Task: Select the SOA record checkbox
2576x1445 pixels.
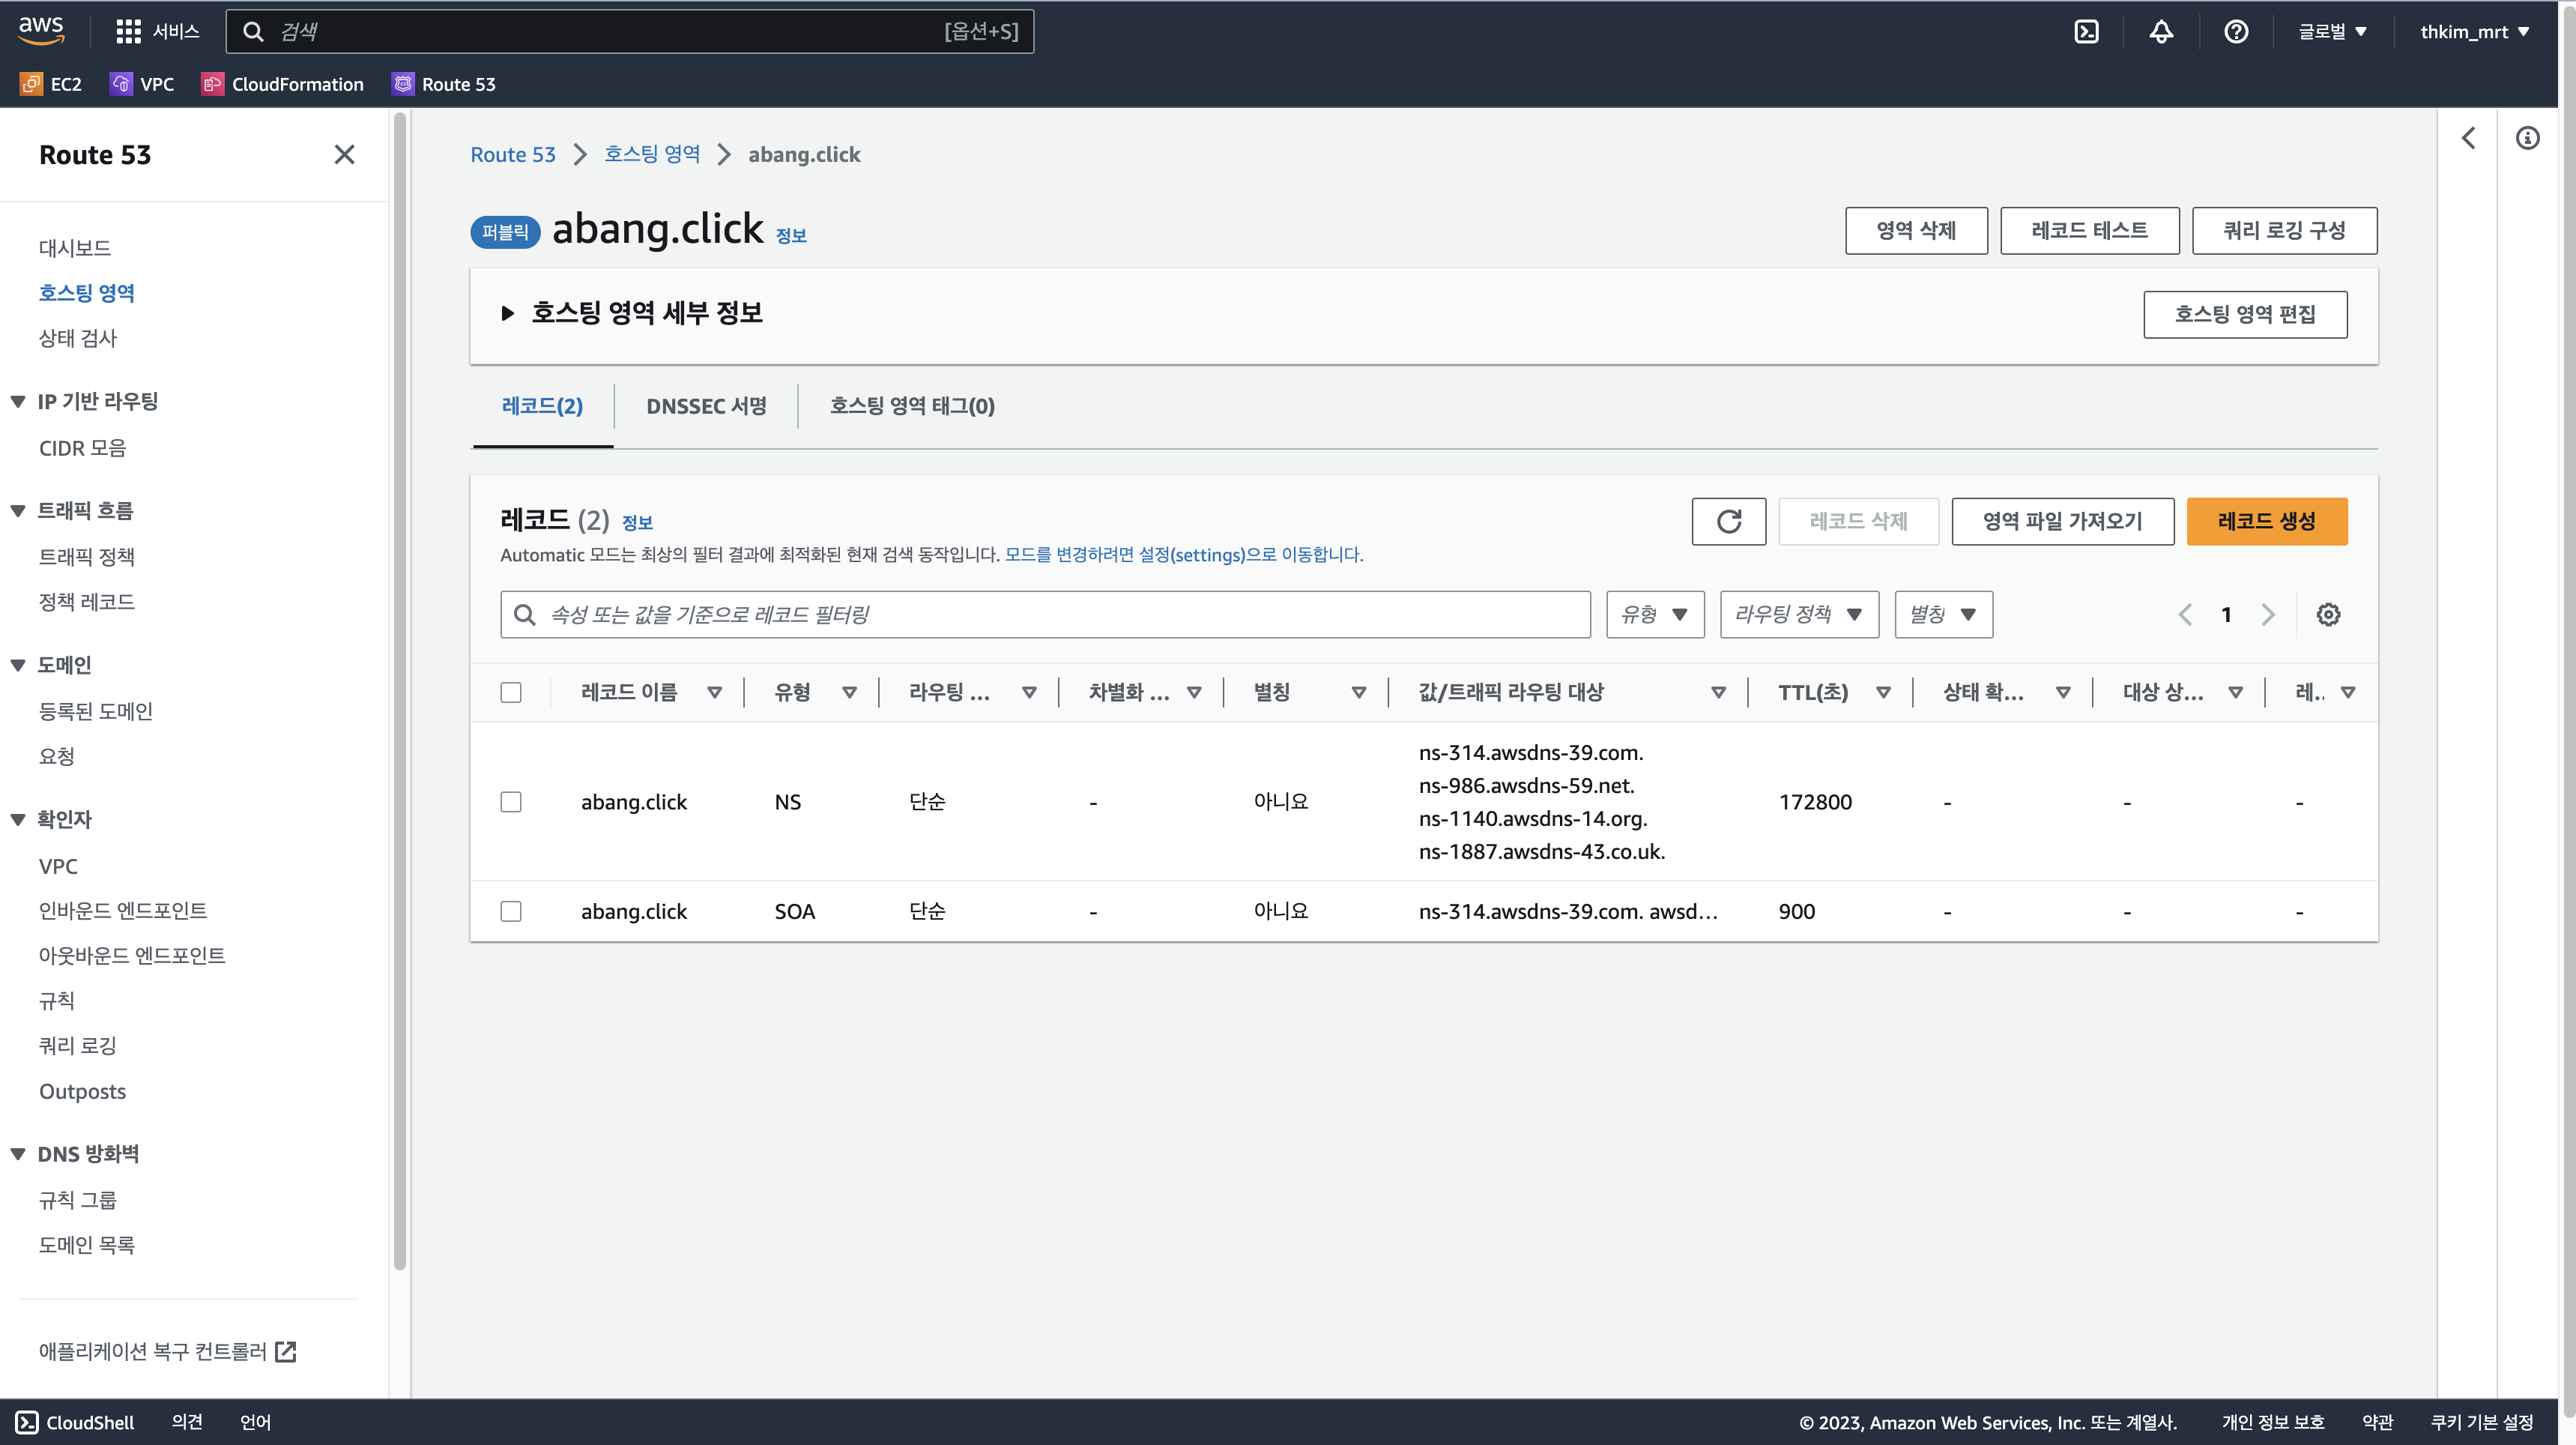Action: 511,911
